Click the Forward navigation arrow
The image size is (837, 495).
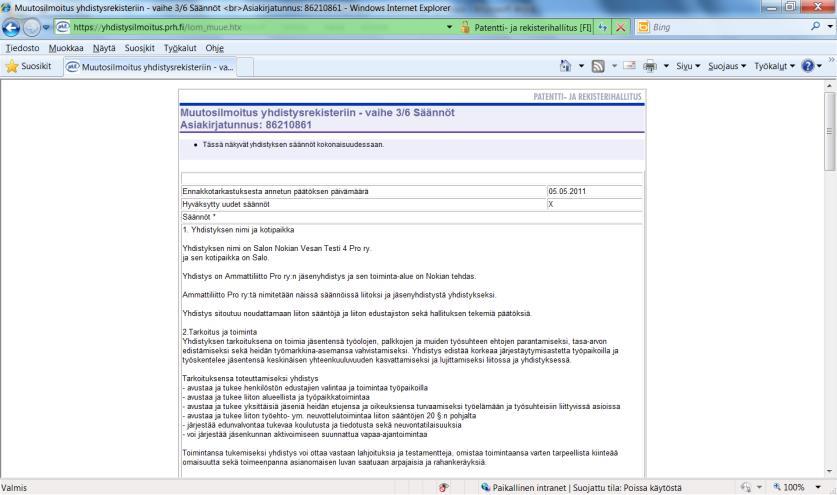point(31,27)
